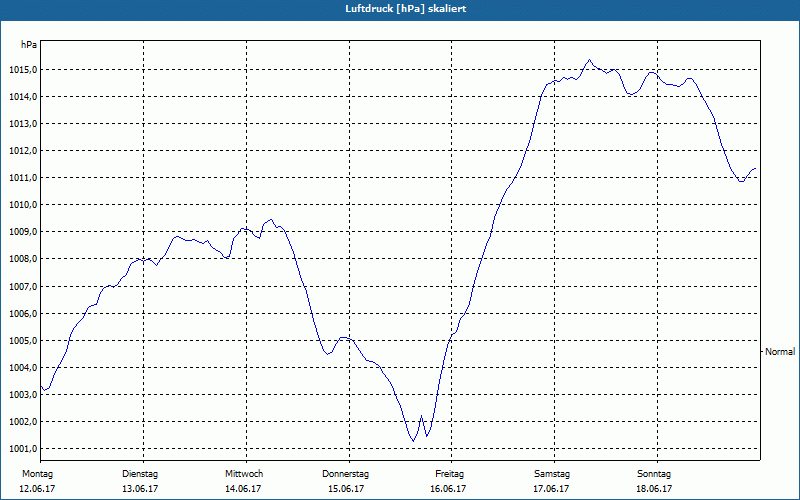This screenshot has width=800, height=500.
Task: Click the hPa unit label
Action: pos(29,45)
